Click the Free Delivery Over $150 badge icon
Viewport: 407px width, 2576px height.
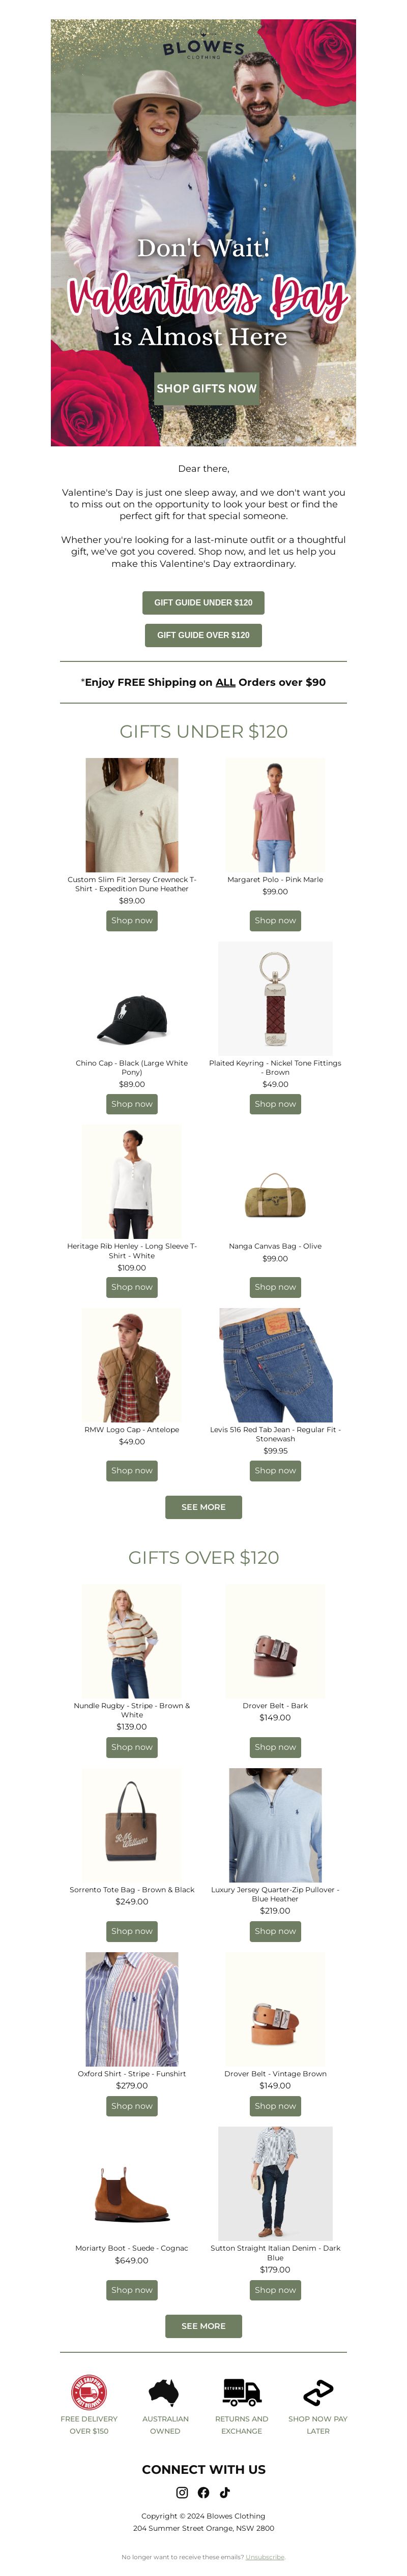click(x=89, y=2392)
